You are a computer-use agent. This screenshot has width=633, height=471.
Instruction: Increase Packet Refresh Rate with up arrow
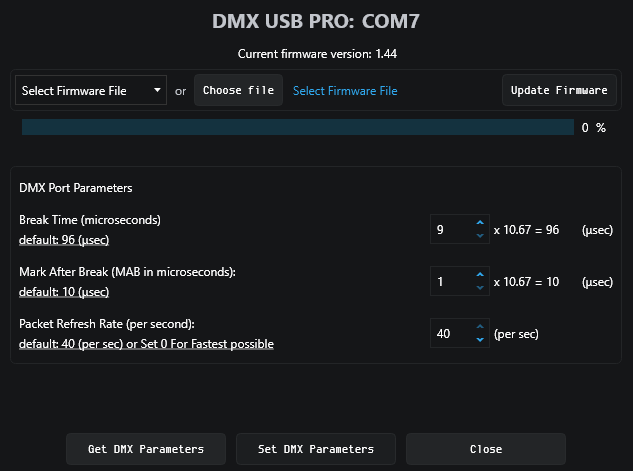(x=480, y=327)
